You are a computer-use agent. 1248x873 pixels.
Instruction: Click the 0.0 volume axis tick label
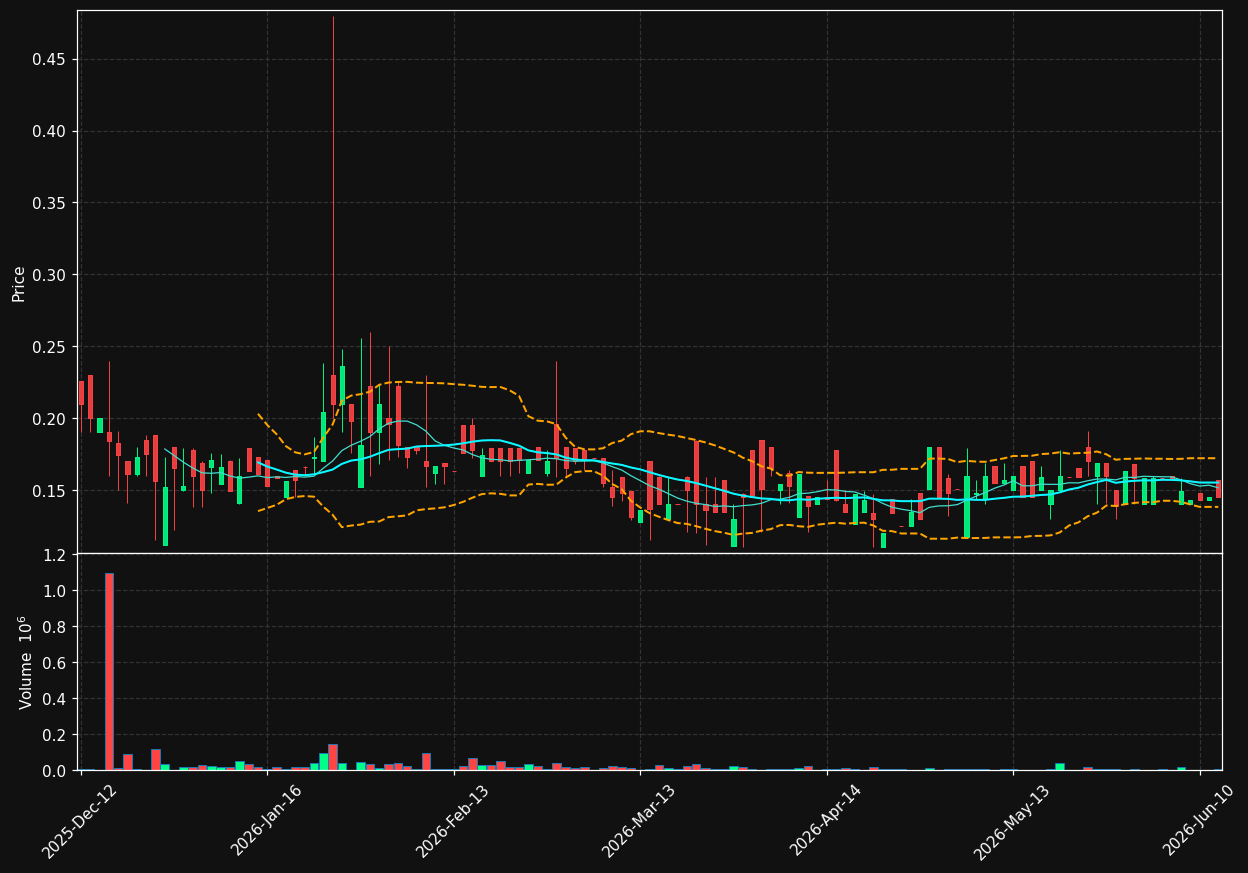click(55, 771)
